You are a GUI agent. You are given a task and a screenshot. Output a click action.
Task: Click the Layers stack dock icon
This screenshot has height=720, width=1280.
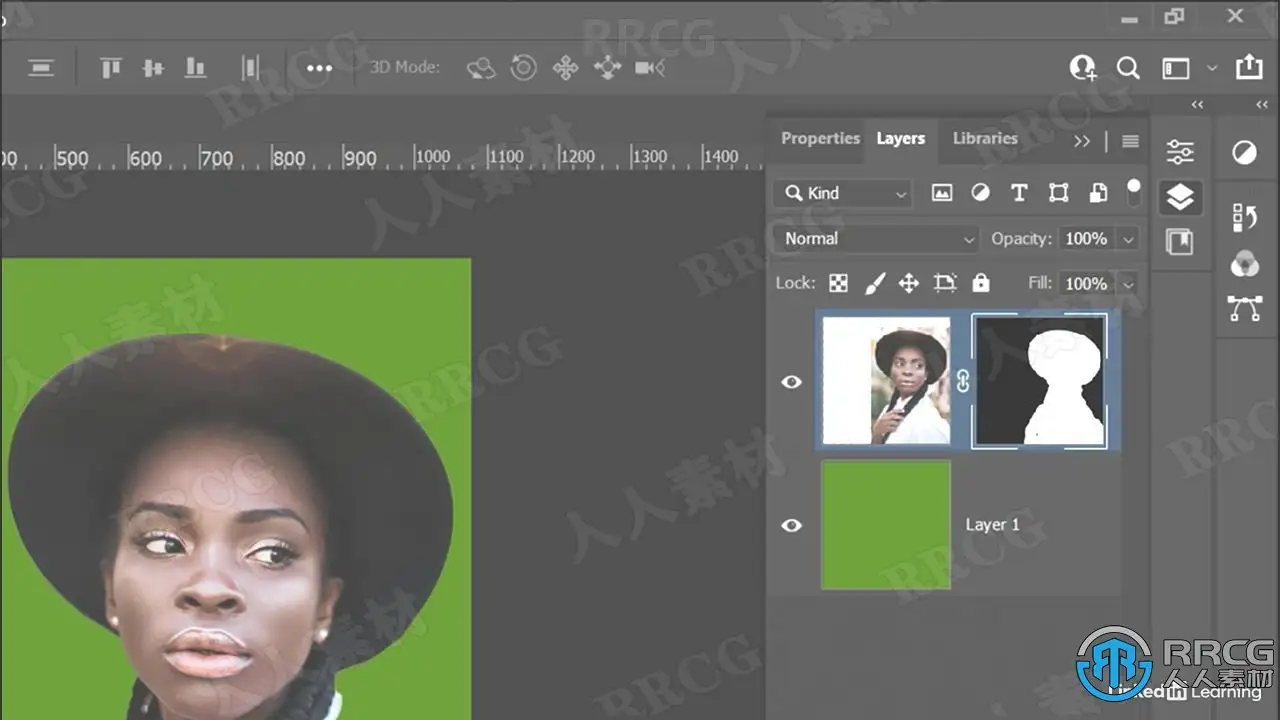1180,197
